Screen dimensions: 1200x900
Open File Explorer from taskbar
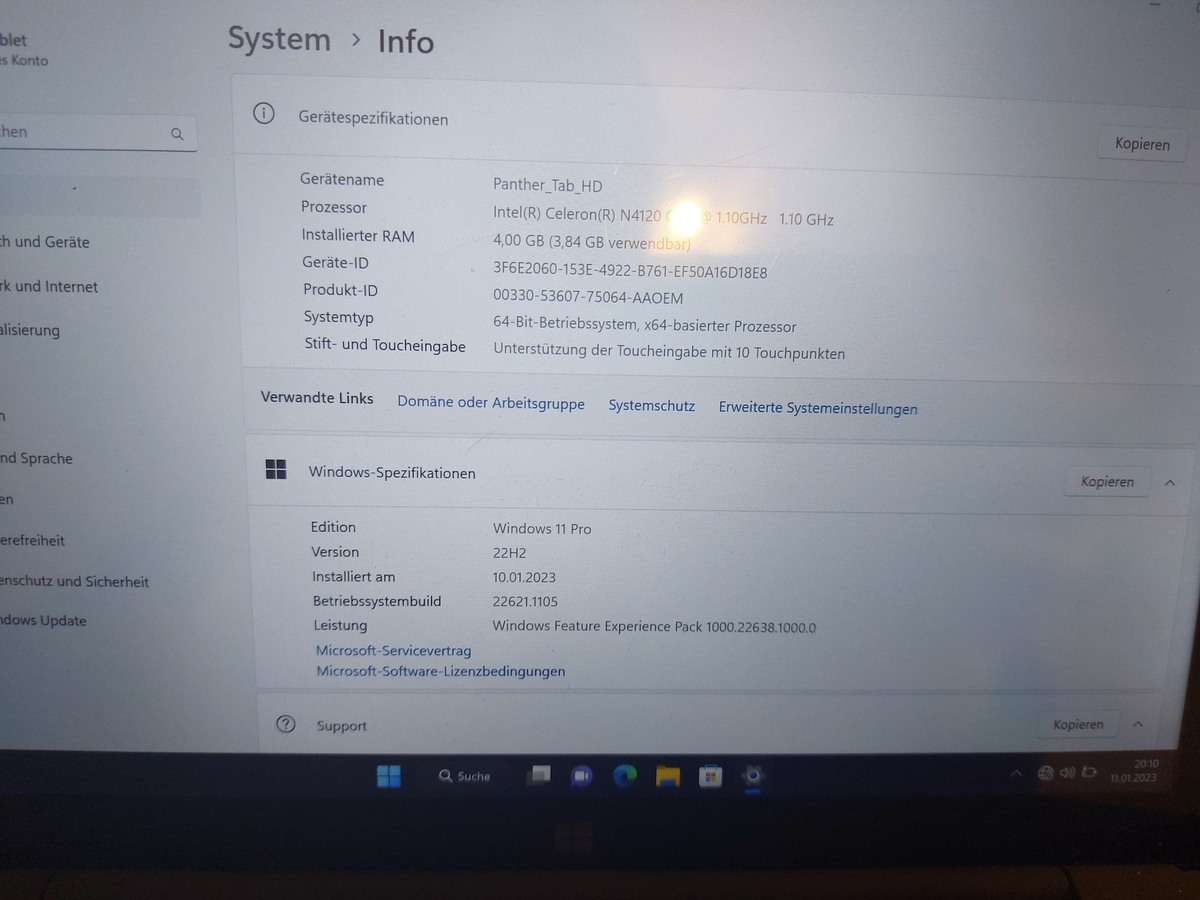click(668, 776)
